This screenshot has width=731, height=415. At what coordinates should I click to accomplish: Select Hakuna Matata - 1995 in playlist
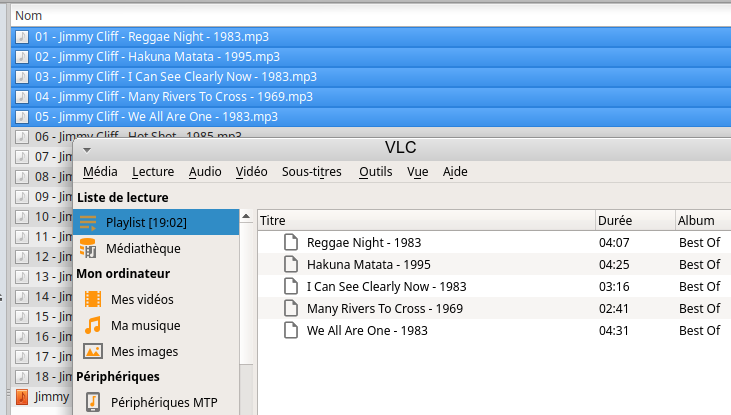(x=368, y=264)
